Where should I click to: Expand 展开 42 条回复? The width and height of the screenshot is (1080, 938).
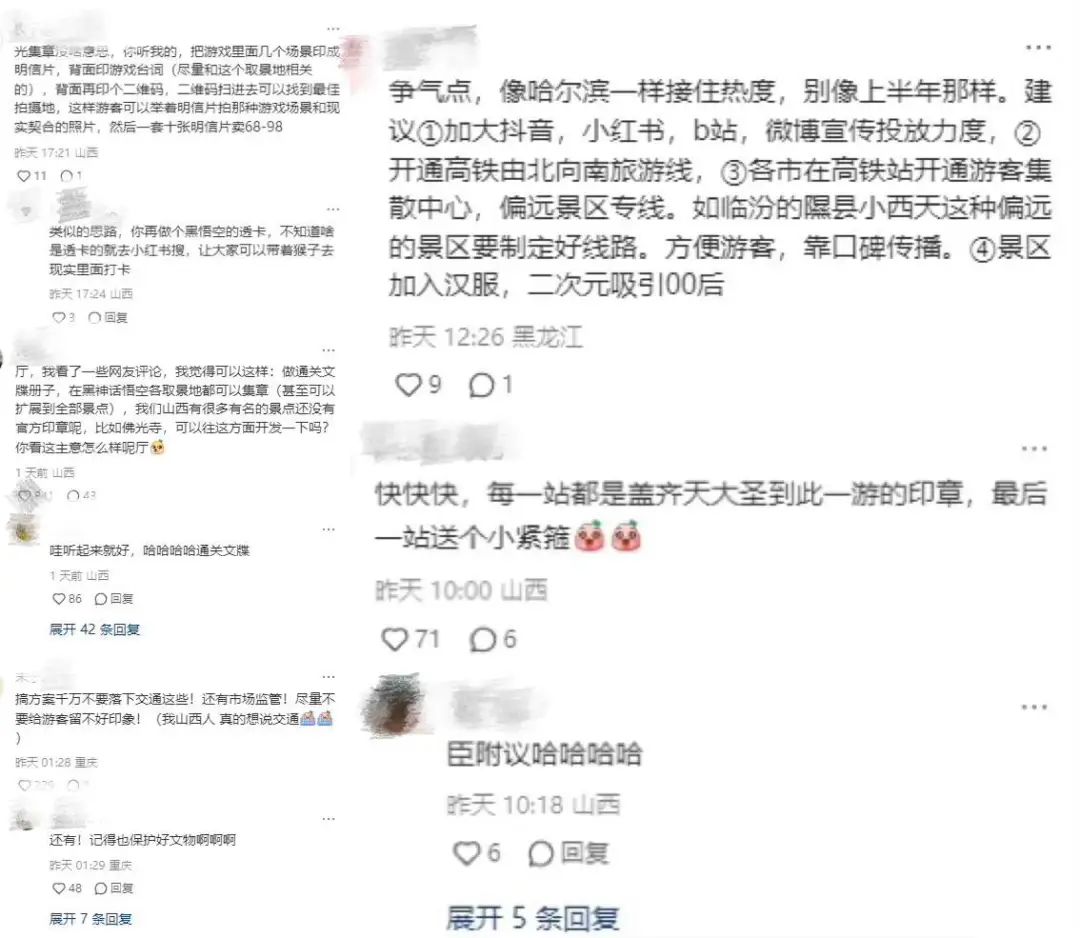pyautogui.click(x=94, y=629)
